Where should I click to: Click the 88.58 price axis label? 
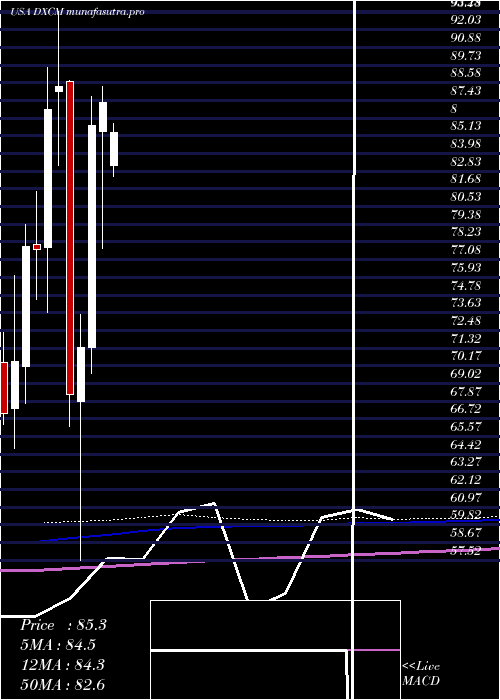pyautogui.click(x=466, y=73)
